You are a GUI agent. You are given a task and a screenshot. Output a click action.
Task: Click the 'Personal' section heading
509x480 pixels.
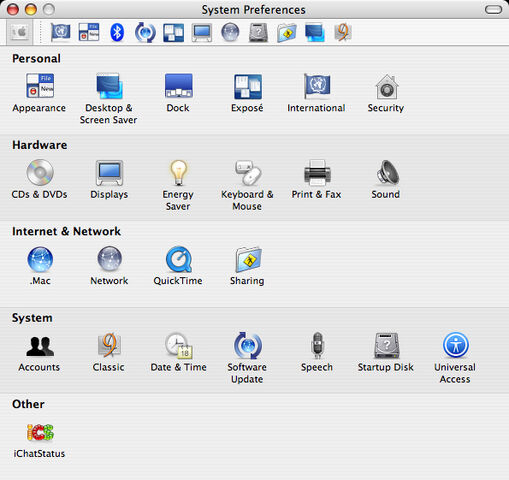pos(36,59)
